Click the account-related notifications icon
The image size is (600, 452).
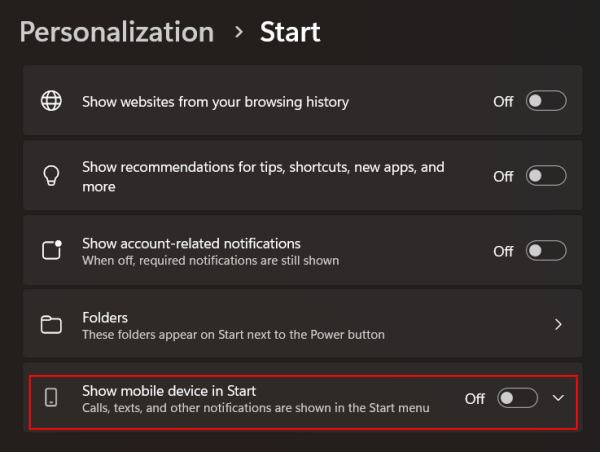[51, 251]
